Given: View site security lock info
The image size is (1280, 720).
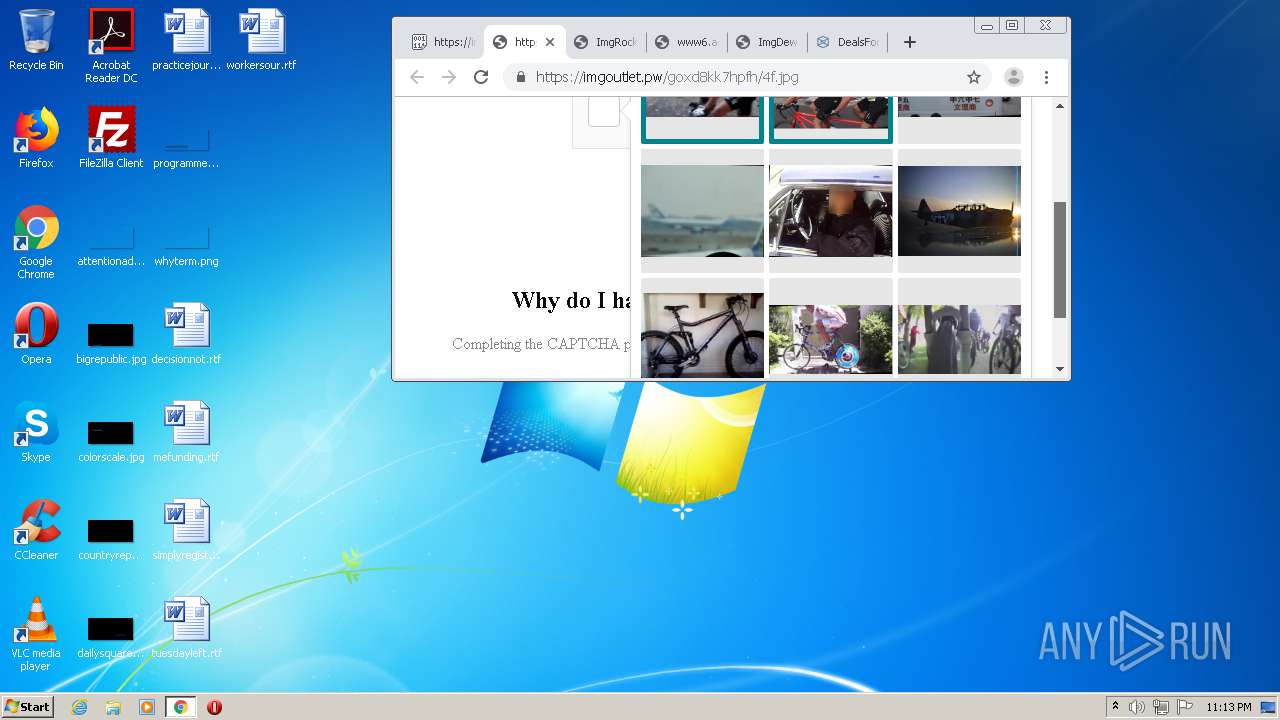Looking at the screenshot, I should point(521,77).
